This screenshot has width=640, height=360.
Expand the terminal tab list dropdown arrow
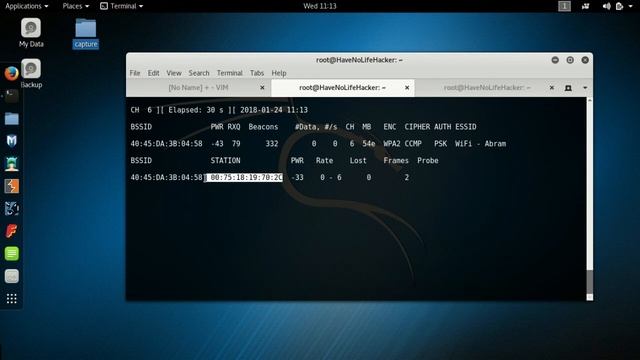coord(585,88)
